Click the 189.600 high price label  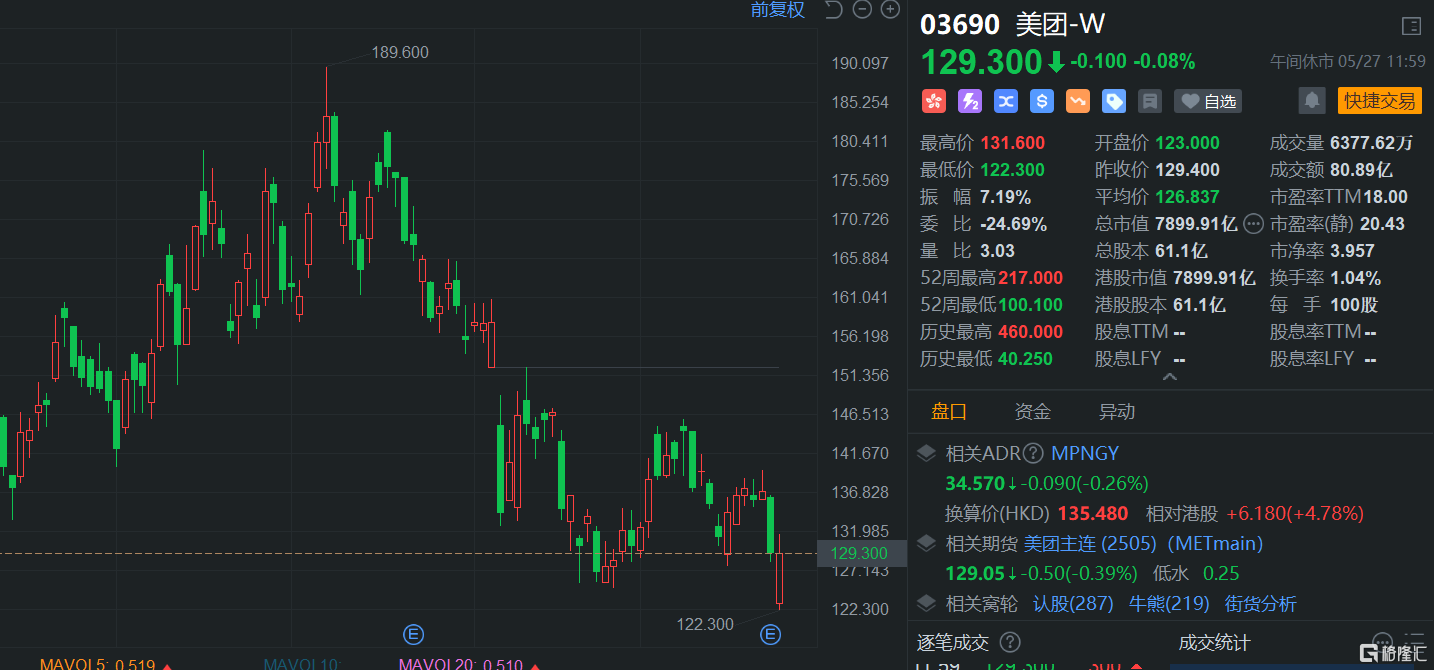point(400,52)
